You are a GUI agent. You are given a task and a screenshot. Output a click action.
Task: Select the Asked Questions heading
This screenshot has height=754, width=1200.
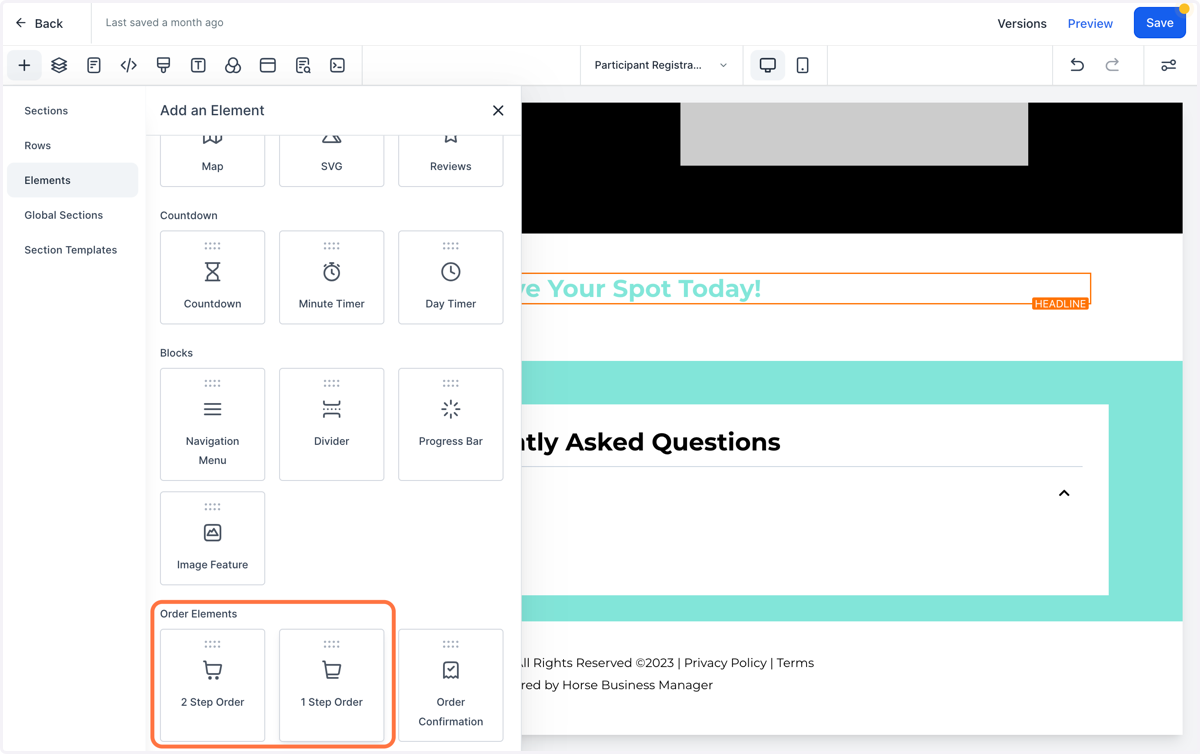tap(651, 442)
